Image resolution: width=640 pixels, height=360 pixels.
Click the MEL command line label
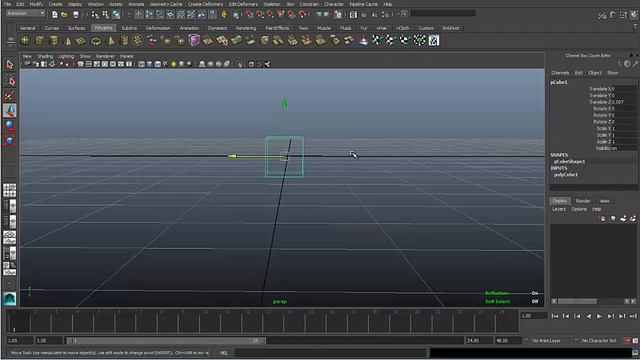(x=224, y=353)
